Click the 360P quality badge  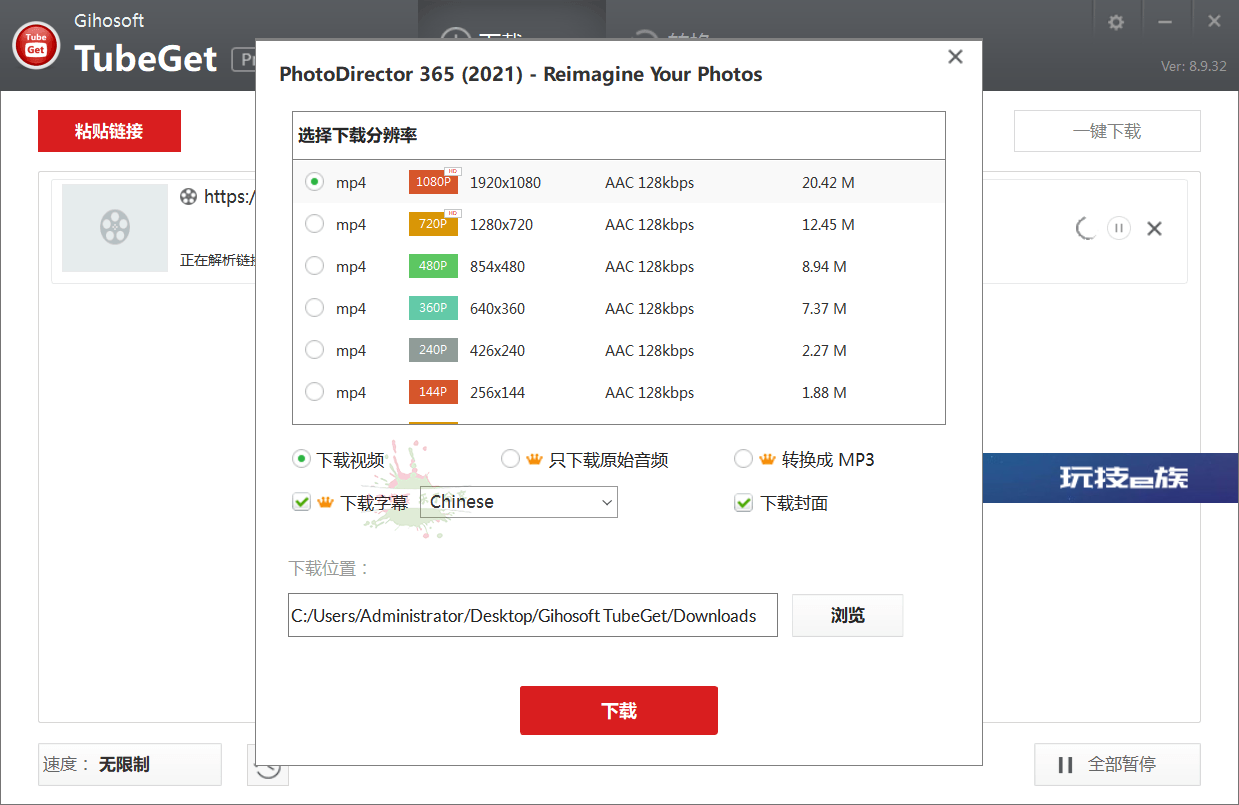pos(433,308)
